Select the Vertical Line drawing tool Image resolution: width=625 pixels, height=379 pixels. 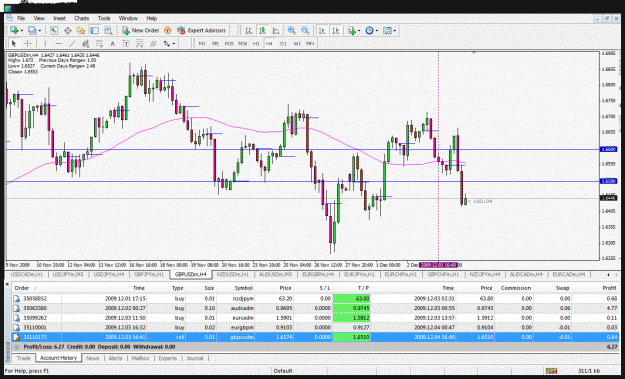(x=45, y=43)
